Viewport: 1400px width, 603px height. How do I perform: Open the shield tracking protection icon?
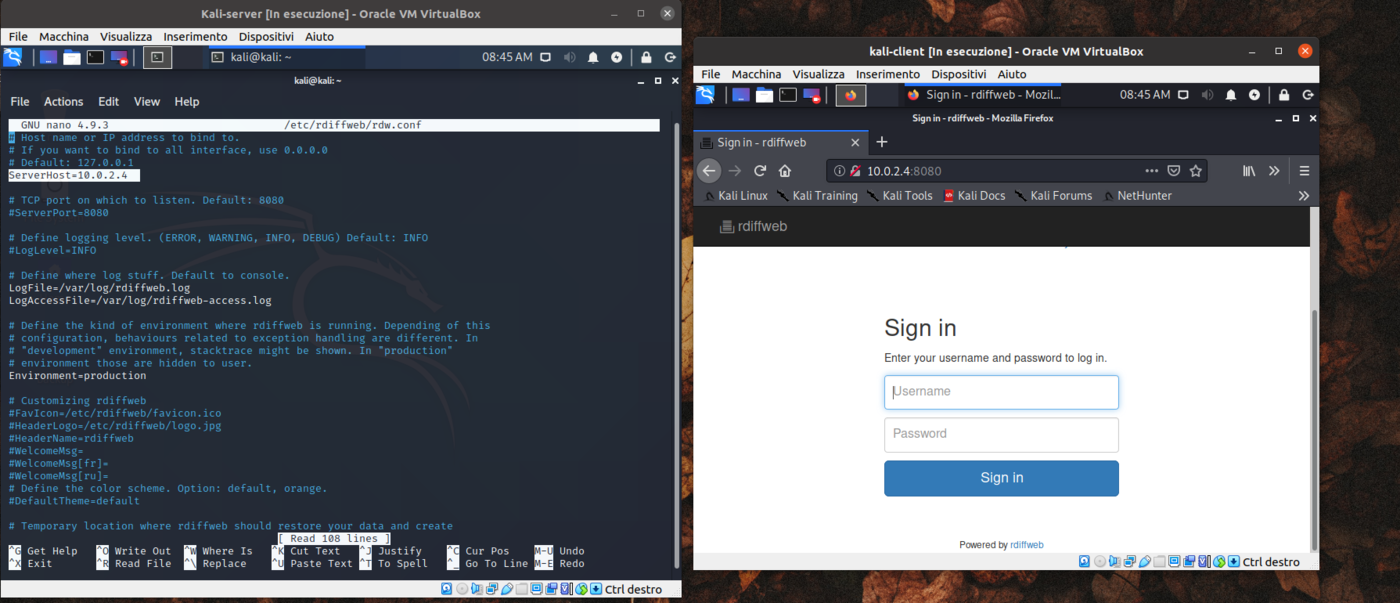1175,171
